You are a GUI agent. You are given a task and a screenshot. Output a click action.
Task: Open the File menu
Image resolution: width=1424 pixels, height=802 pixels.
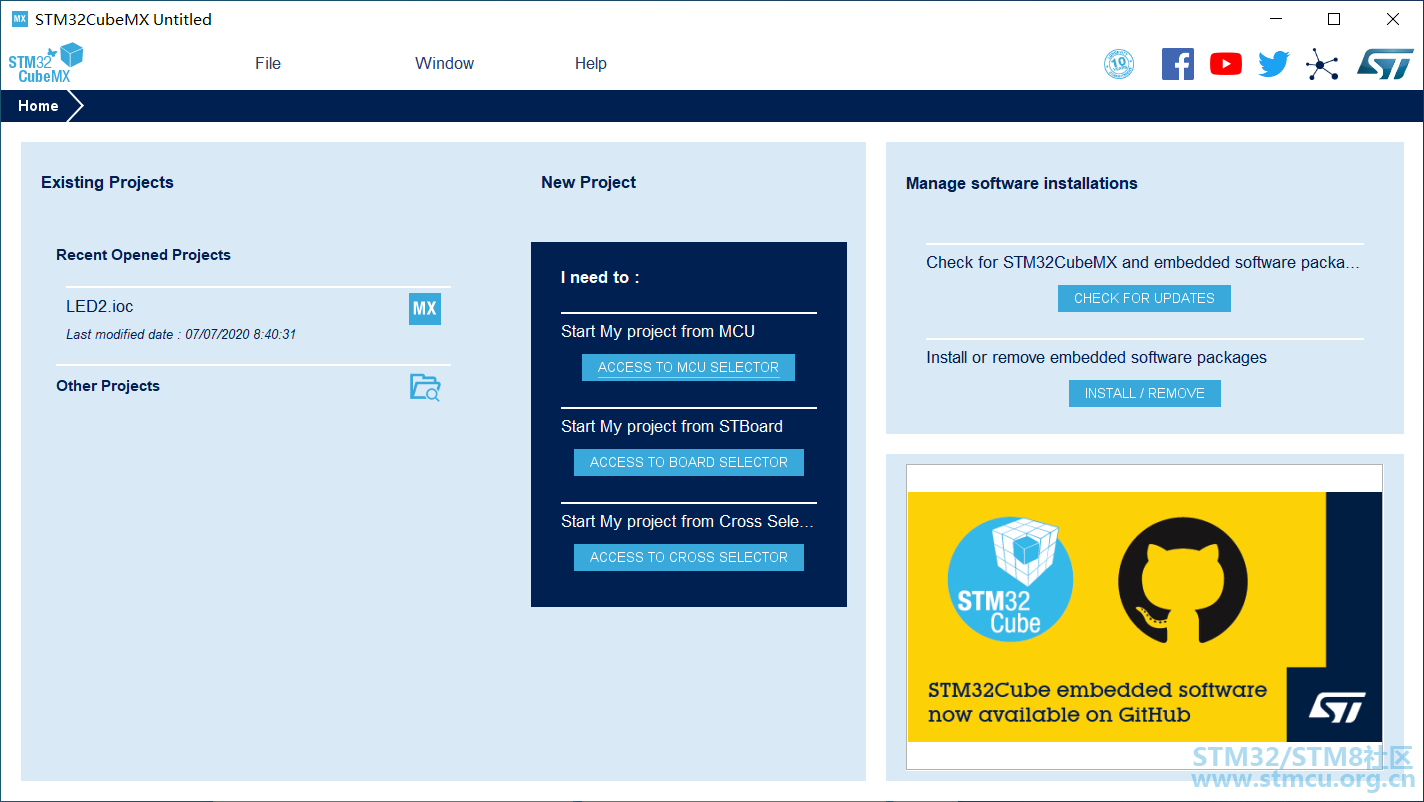click(x=268, y=63)
